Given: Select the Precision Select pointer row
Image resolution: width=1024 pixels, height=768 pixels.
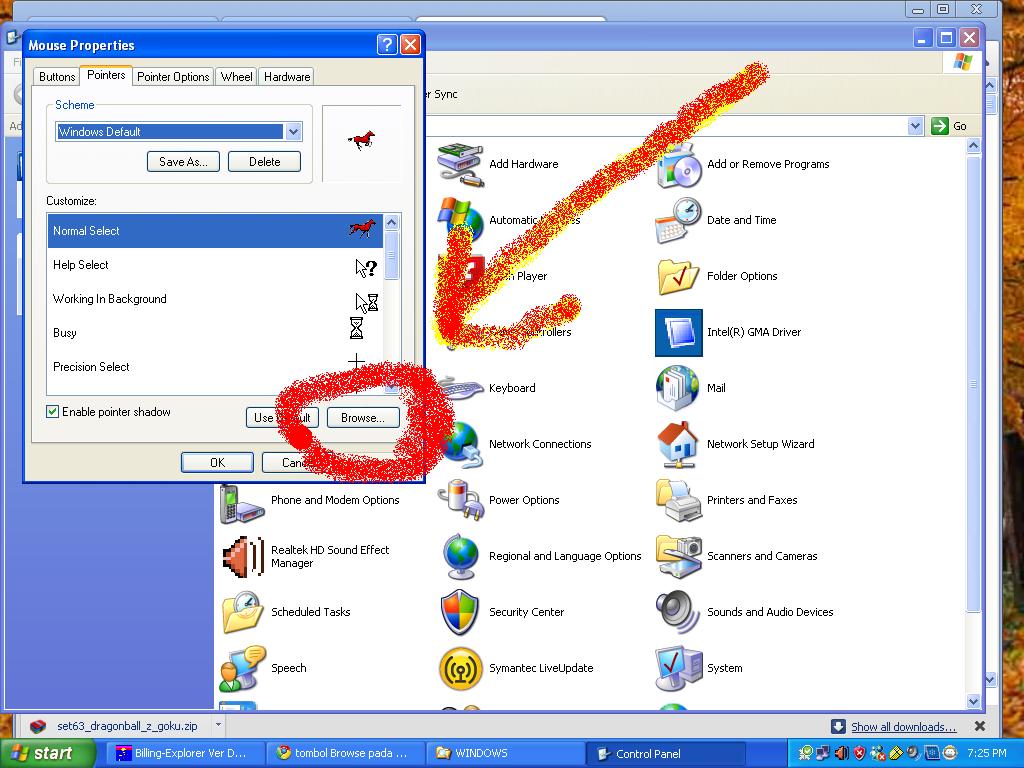Looking at the screenshot, I should (215, 367).
